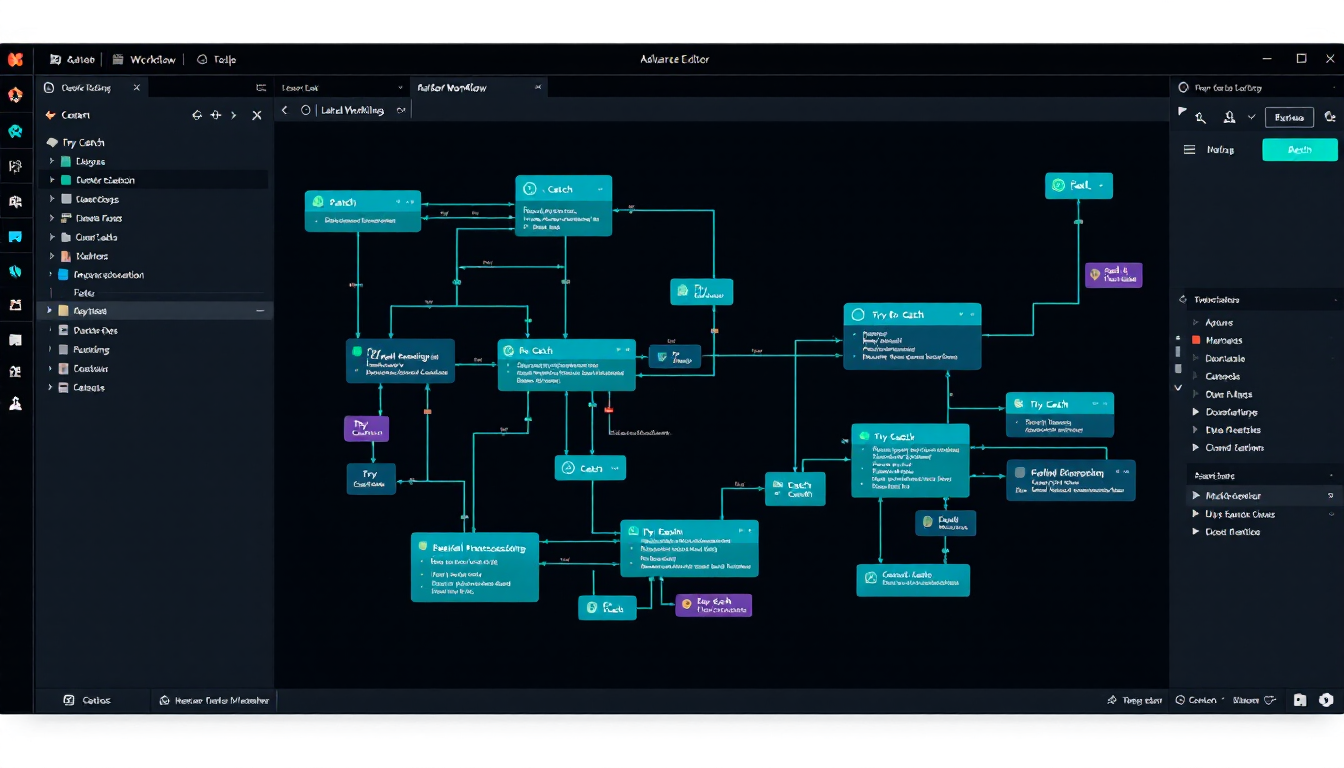Click the blue color square folder in tree
Viewport: 1344px width, 768px height.
(63, 275)
